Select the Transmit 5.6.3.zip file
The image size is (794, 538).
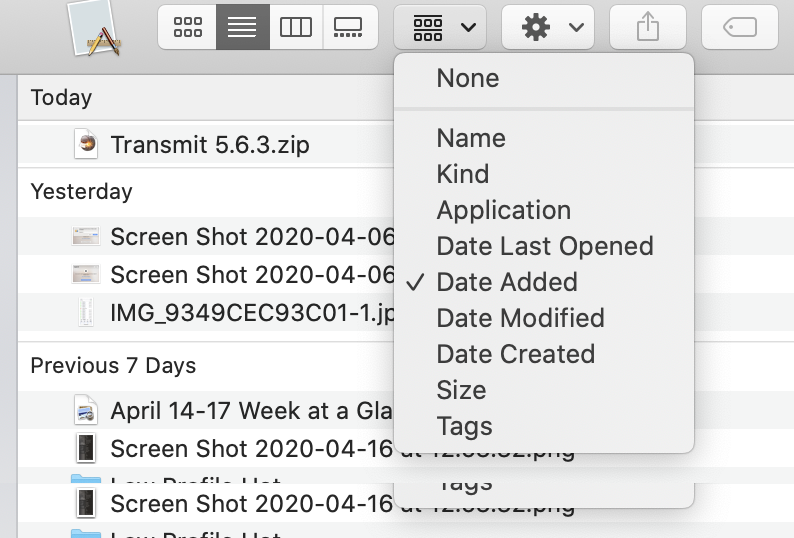point(210,145)
